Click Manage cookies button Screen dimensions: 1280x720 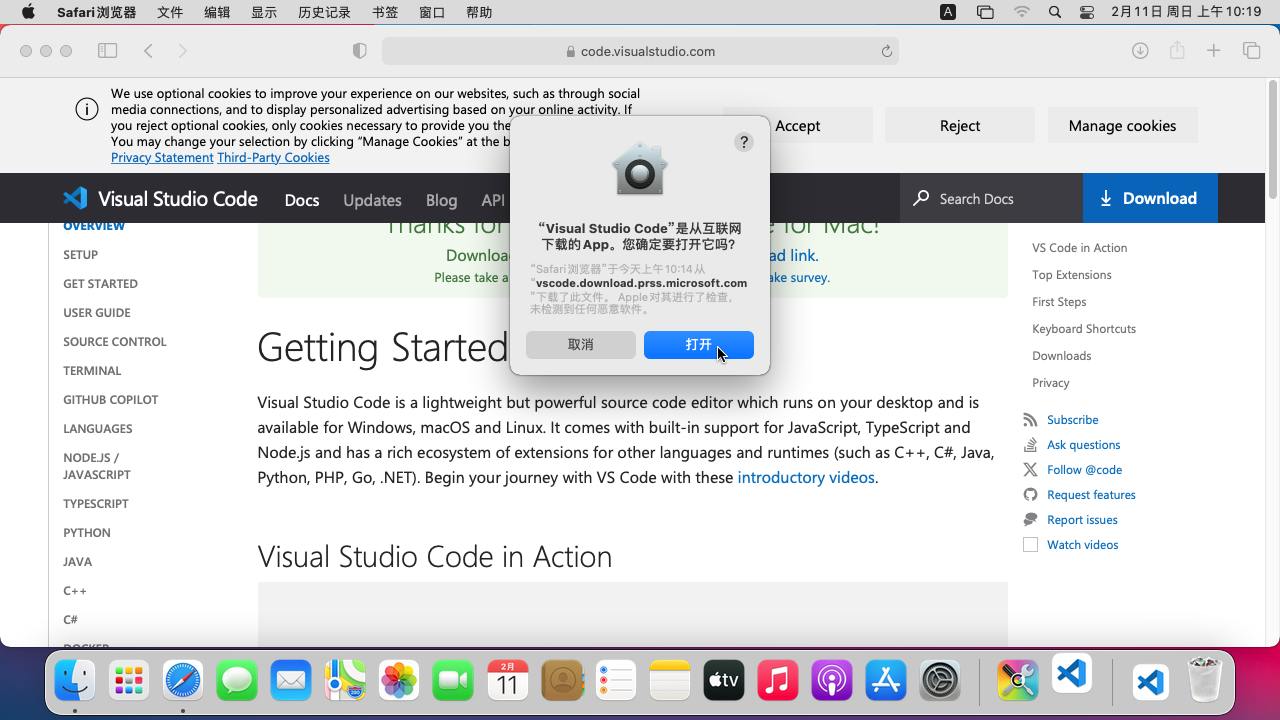coord(1122,126)
